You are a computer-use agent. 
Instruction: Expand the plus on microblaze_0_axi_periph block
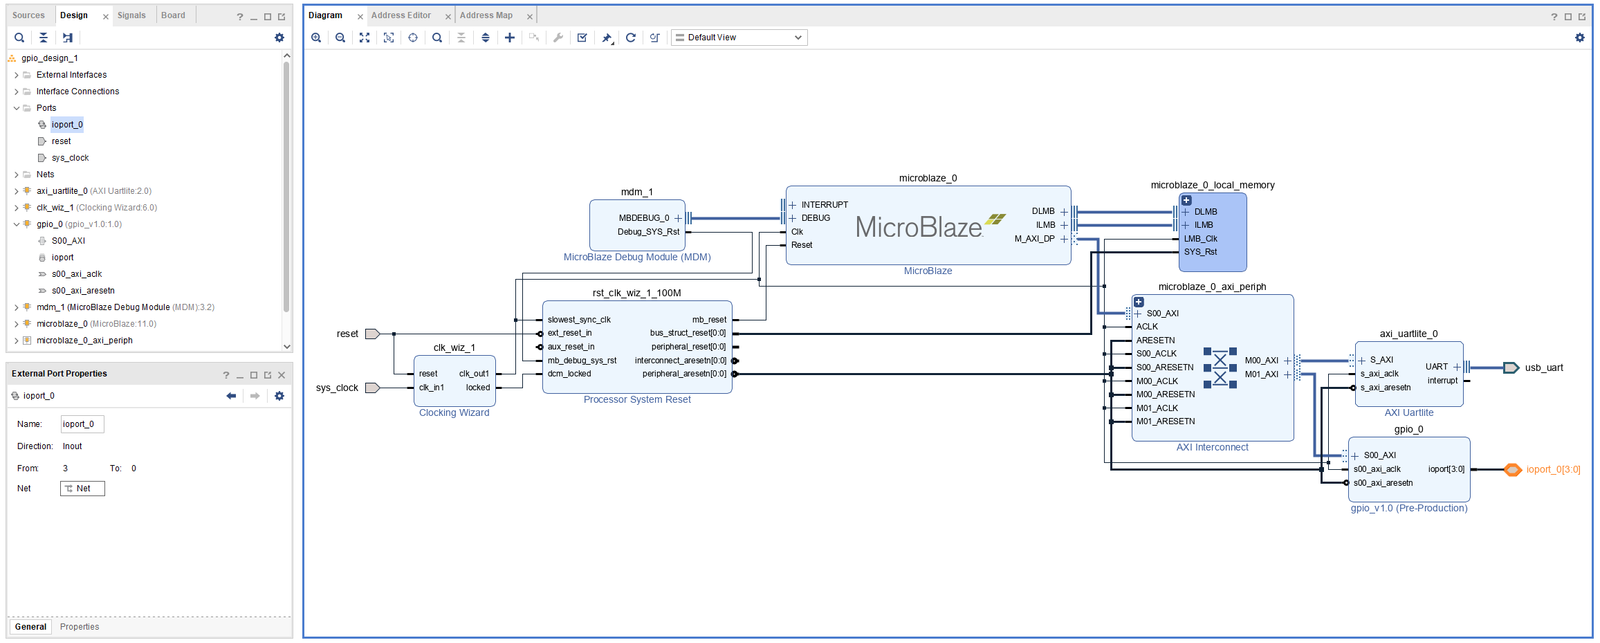coord(1139,302)
